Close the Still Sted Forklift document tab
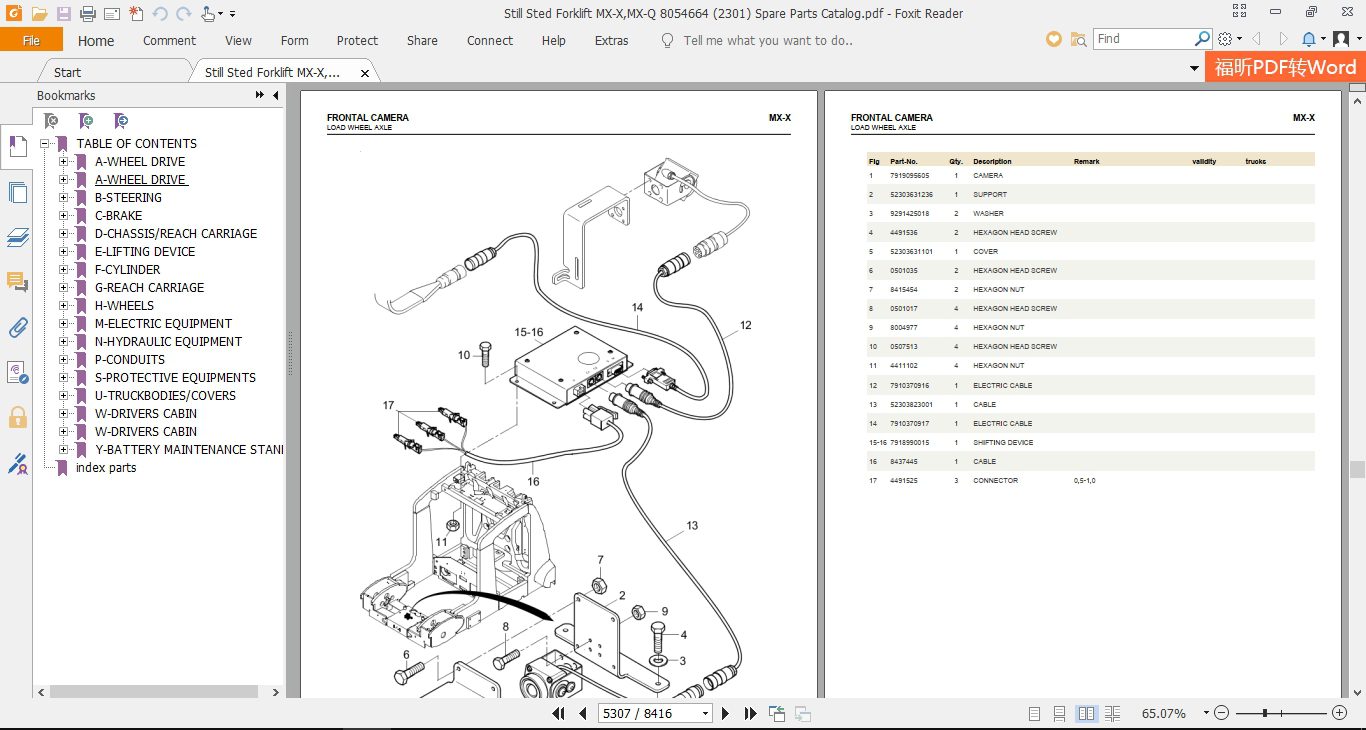1366x730 pixels. [x=365, y=73]
